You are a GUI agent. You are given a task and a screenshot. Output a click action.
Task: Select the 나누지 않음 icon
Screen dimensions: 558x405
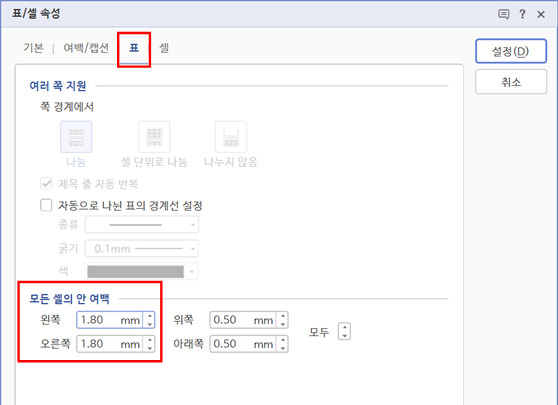pos(231,137)
